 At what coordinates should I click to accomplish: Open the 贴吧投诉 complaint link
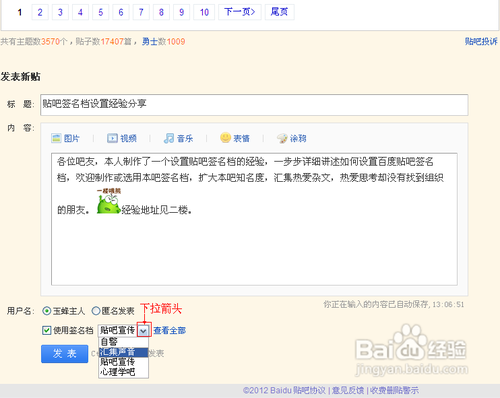point(481,41)
